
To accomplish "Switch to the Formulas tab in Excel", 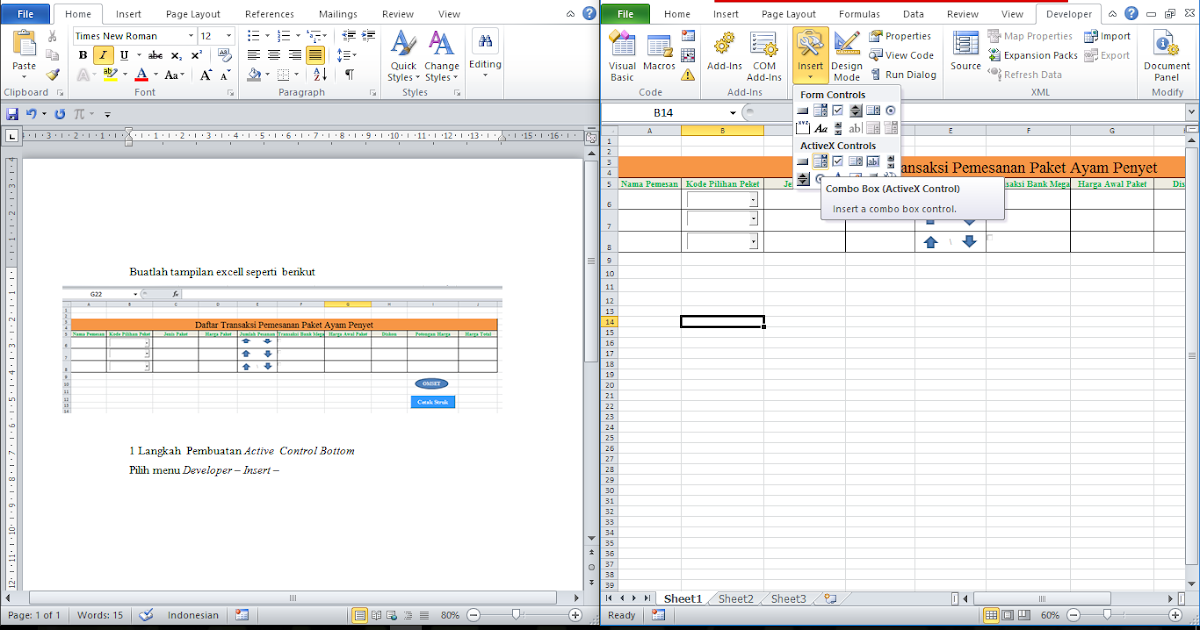I will pyautogui.click(x=861, y=14).
